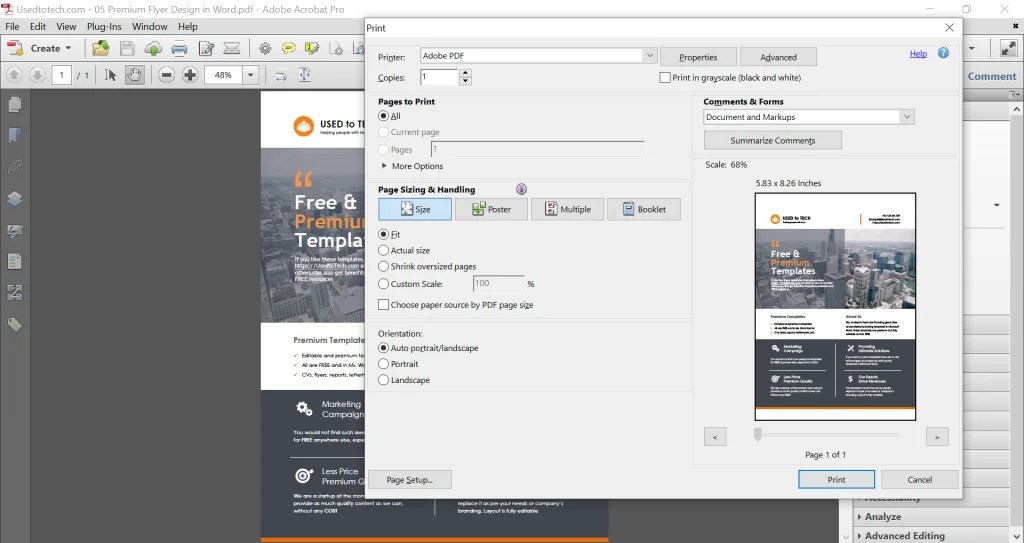Expand the Advanced Editing panel section
Screen dimensions: 1024x543
coord(904,535)
